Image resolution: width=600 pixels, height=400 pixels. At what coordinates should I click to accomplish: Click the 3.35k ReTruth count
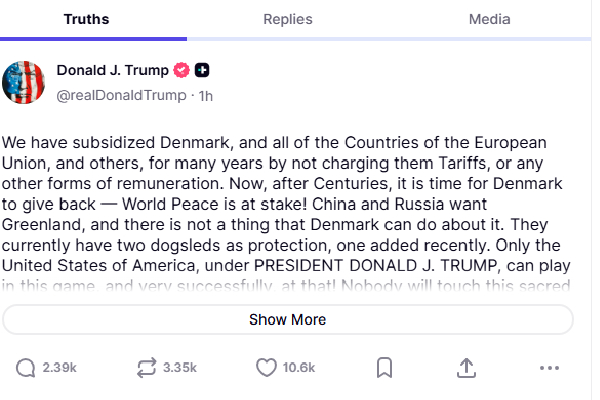[178, 368]
